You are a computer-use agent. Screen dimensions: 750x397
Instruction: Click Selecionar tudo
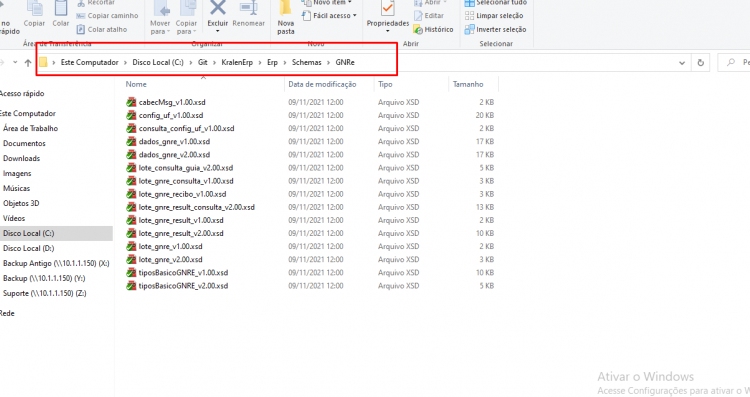point(496,2)
